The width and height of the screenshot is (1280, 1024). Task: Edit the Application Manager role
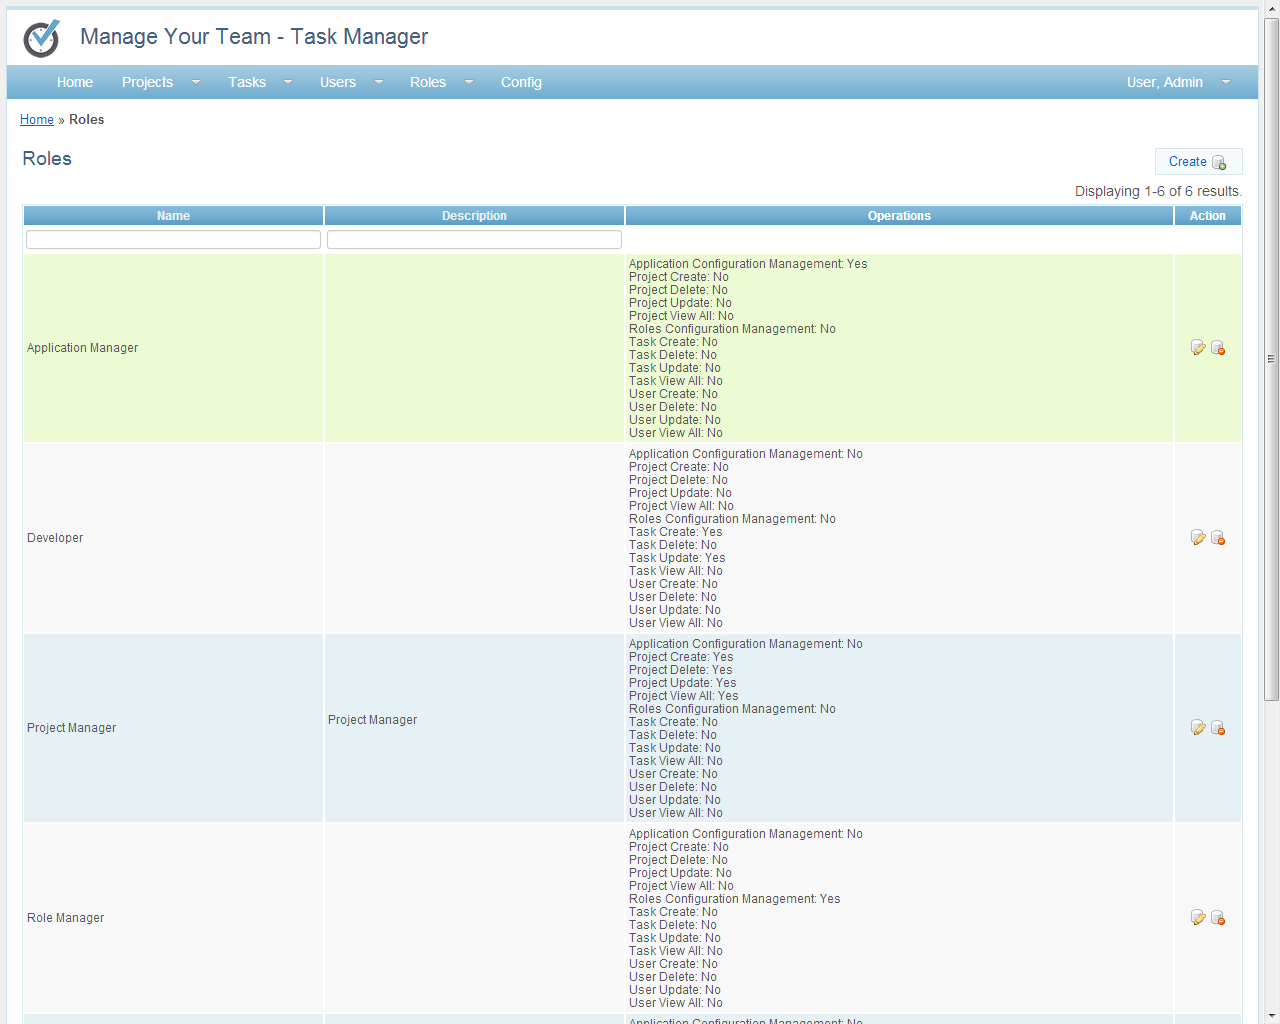point(1198,348)
